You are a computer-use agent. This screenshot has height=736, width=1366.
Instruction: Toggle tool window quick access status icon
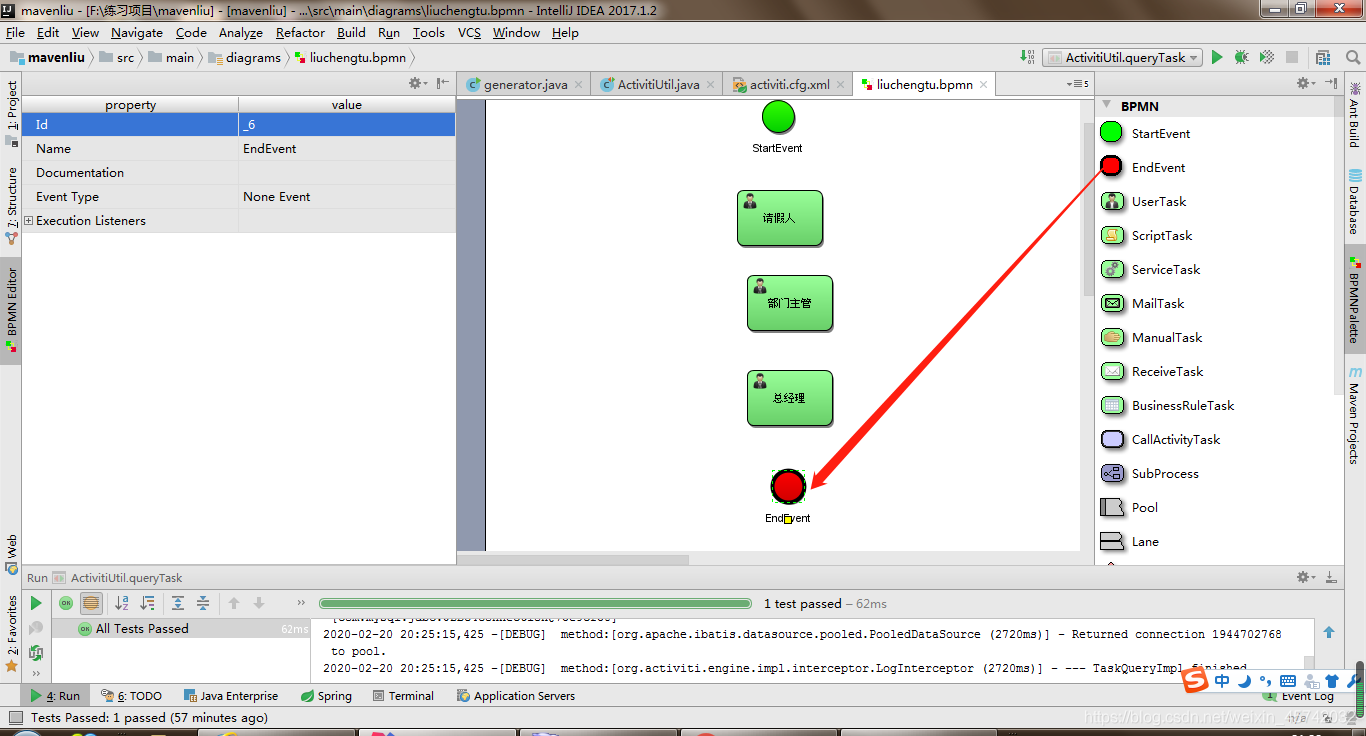point(14,717)
